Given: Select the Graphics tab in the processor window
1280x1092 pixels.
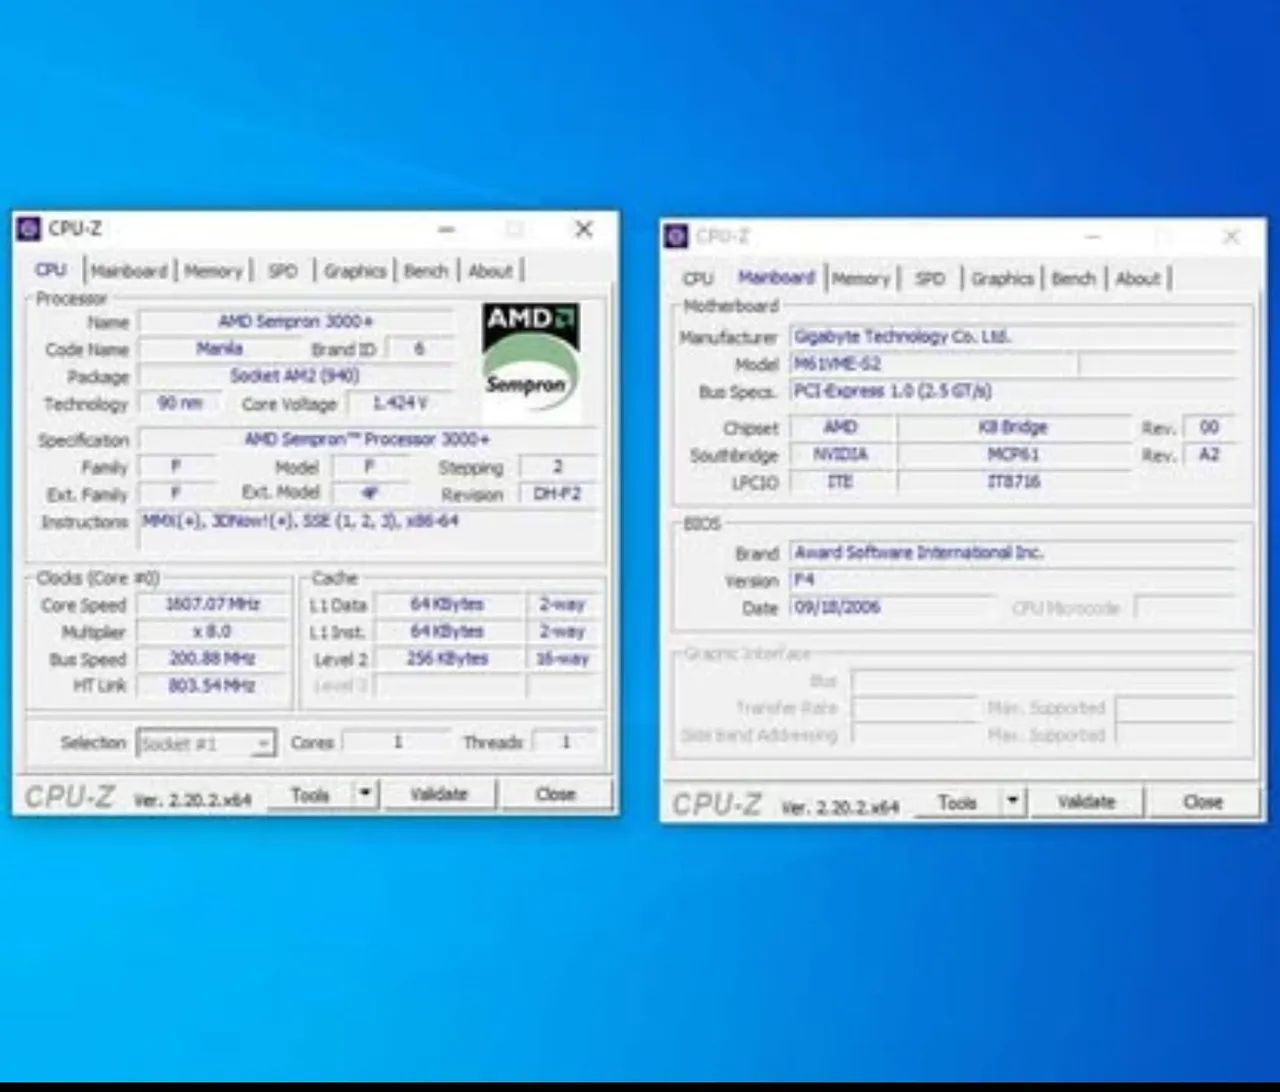Looking at the screenshot, I should pos(355,271).
